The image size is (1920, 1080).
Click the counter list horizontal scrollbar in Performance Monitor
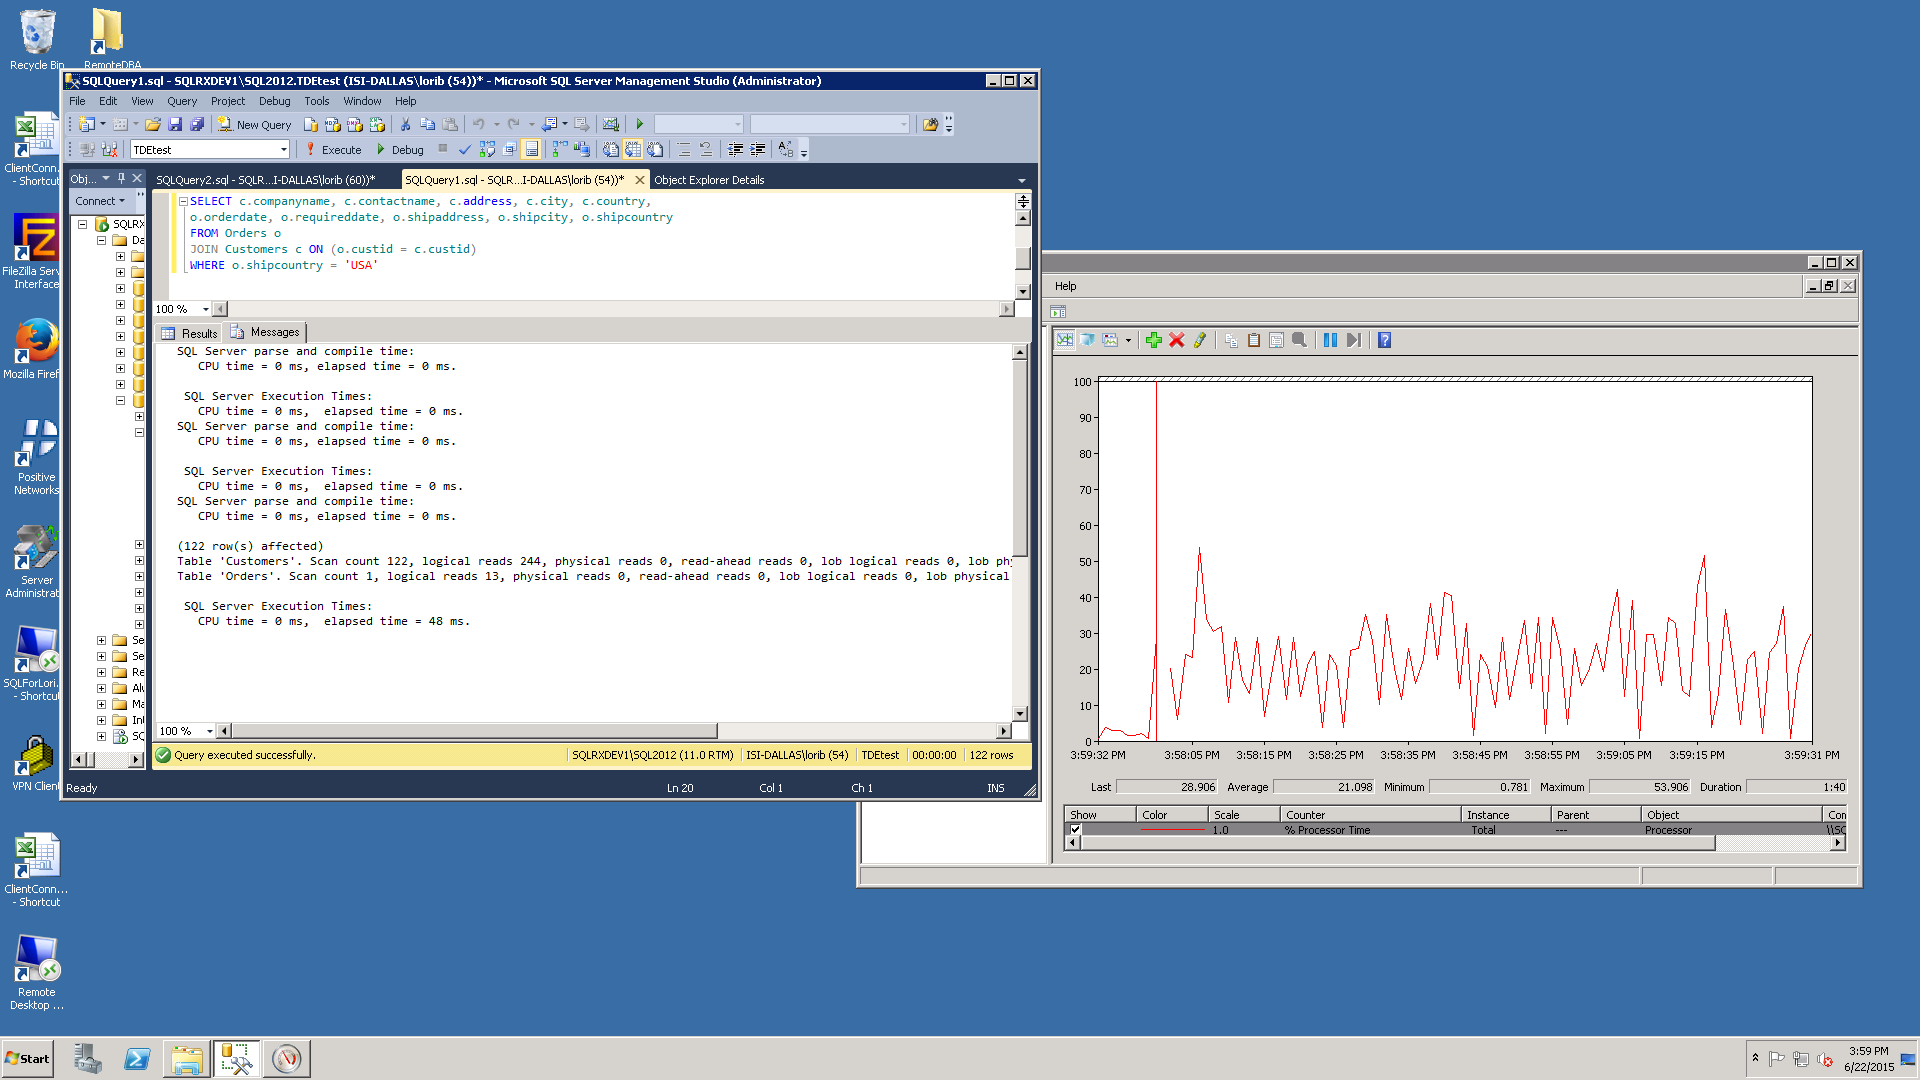[1398, 843]
